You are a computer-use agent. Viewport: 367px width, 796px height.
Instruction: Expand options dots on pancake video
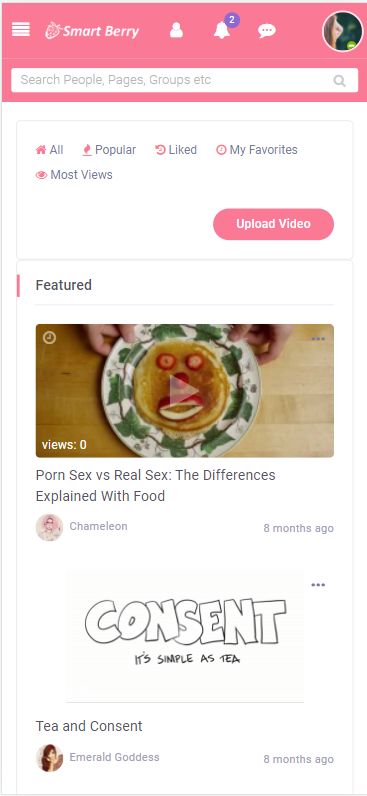pos(318,339)
